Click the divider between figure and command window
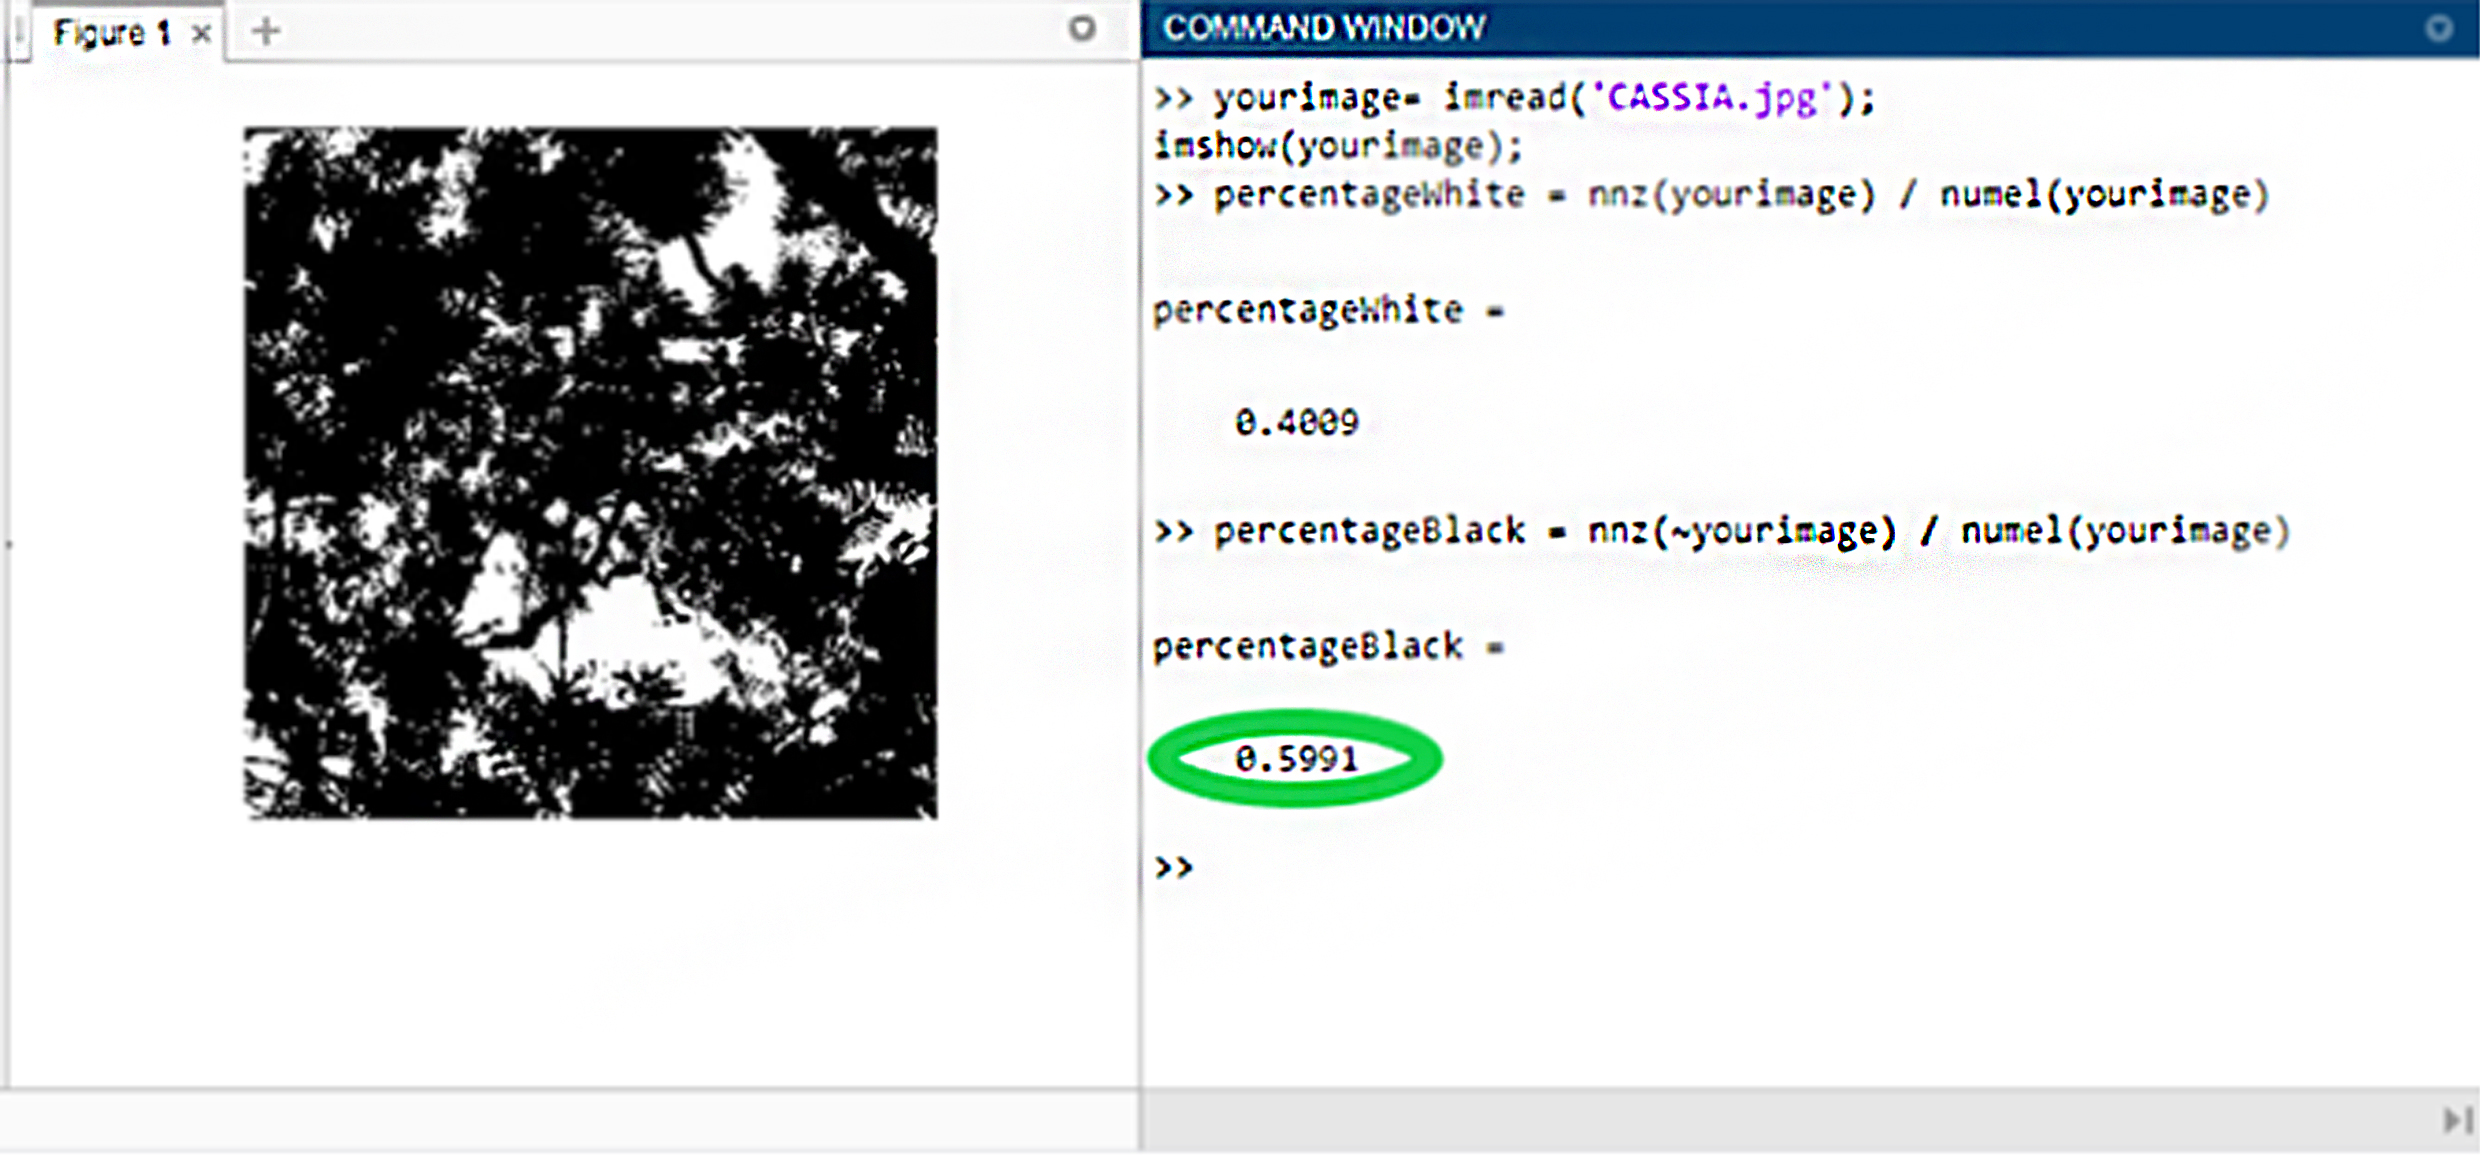 (1140, 570)
